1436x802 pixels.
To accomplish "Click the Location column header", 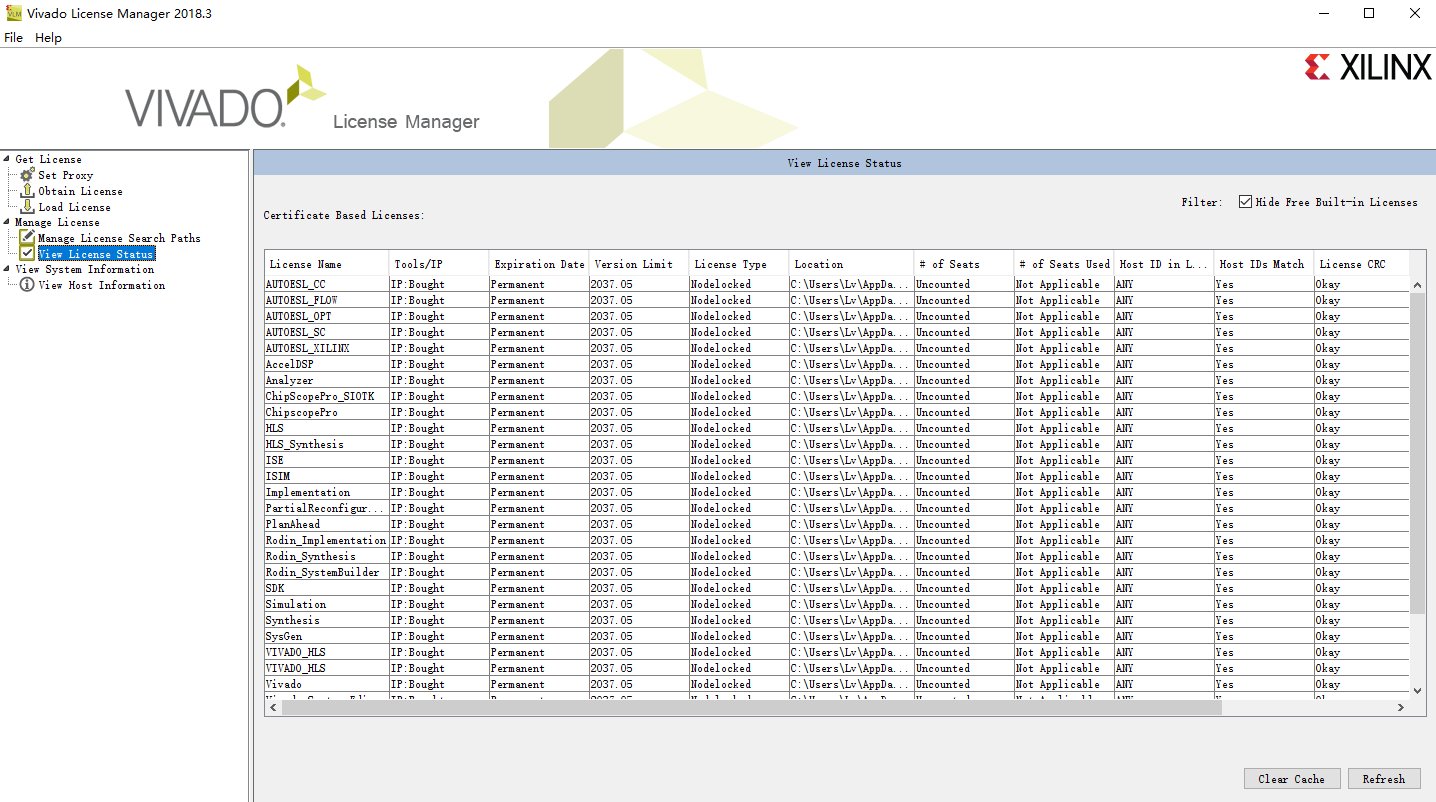I will [x=851, y=264].
